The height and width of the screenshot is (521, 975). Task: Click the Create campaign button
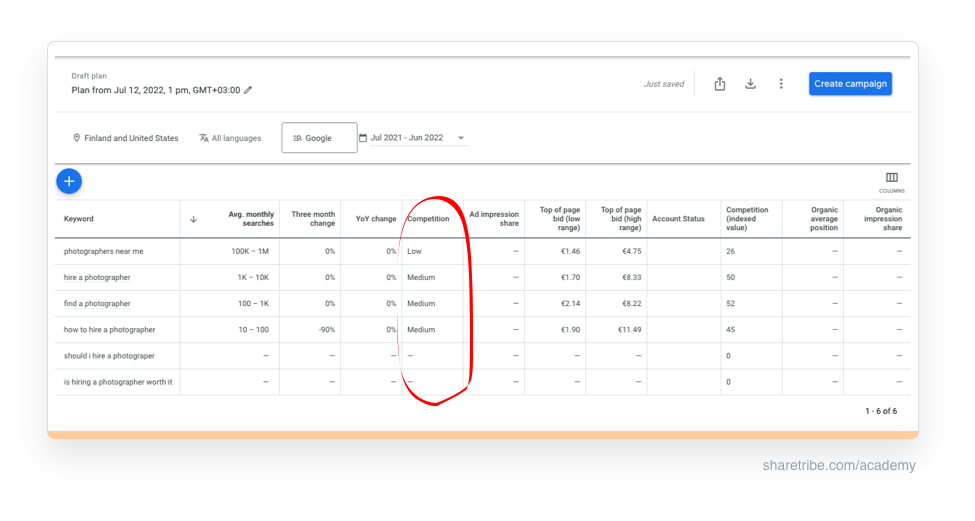coord(850,84)
